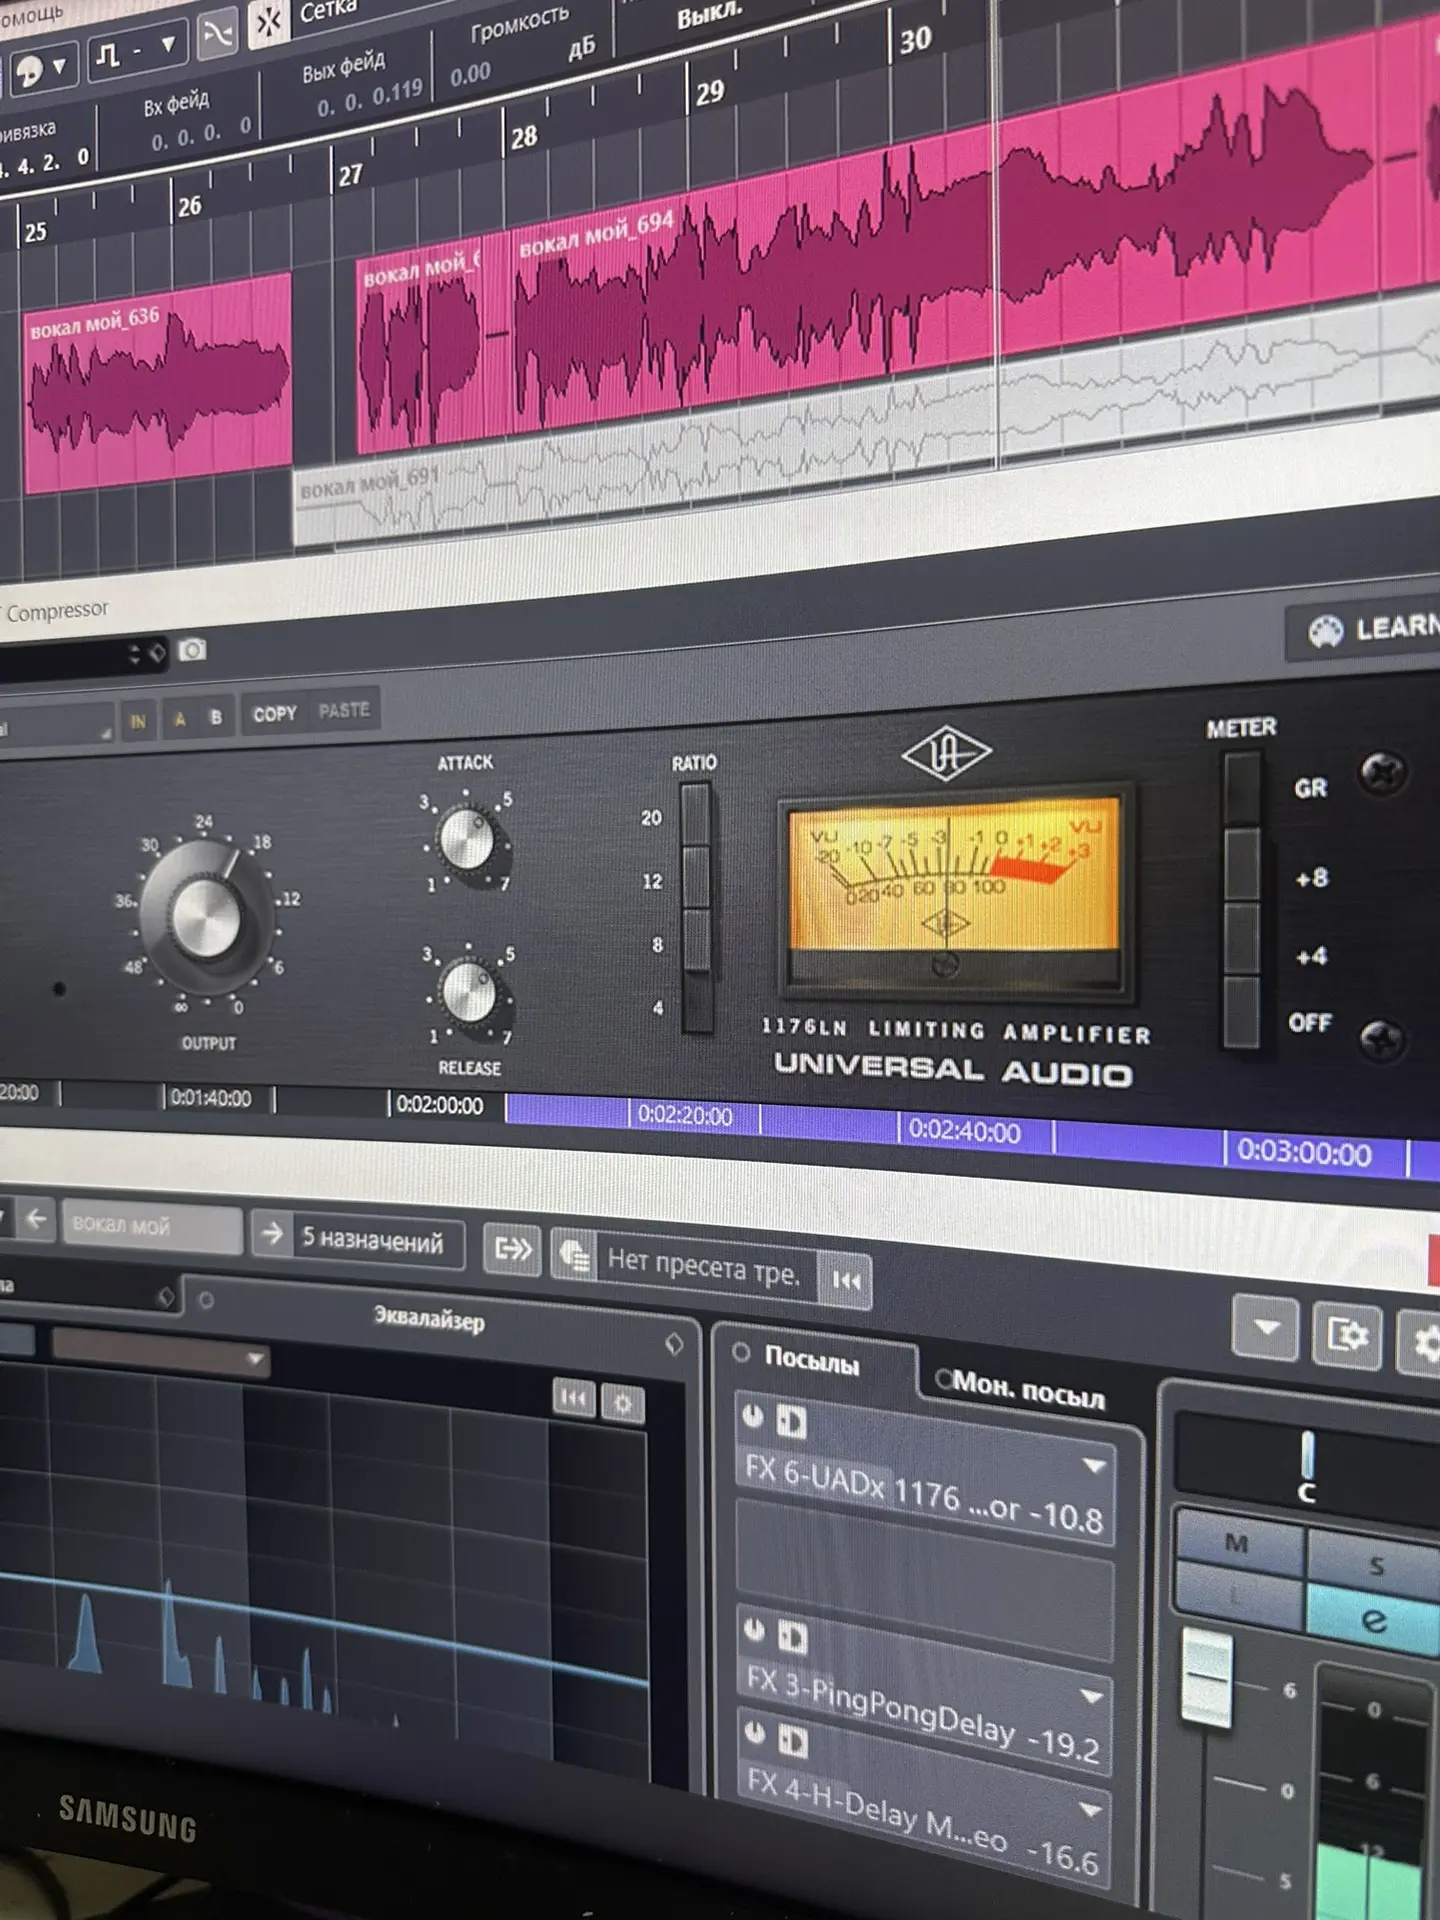
Task: Click the COPY button in the 1176 plugin
Action: (x=275, y=714)
